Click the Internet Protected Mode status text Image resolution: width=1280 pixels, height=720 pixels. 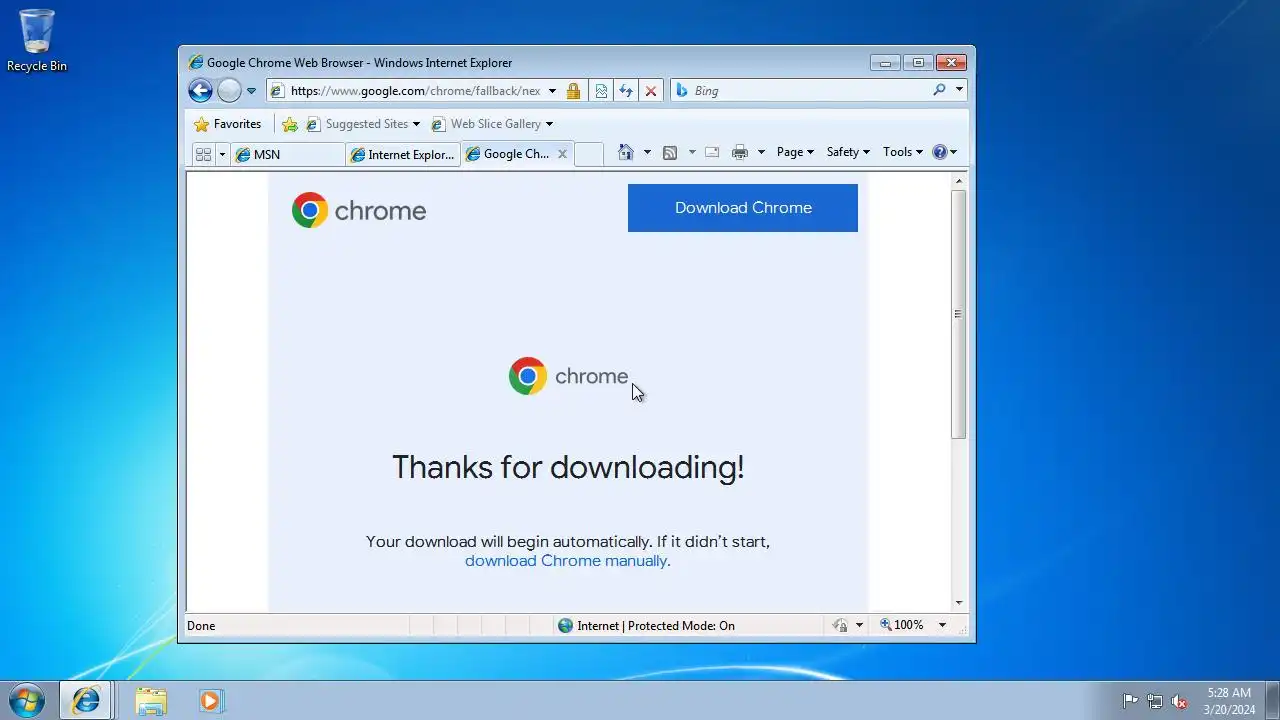click(656, 626)
